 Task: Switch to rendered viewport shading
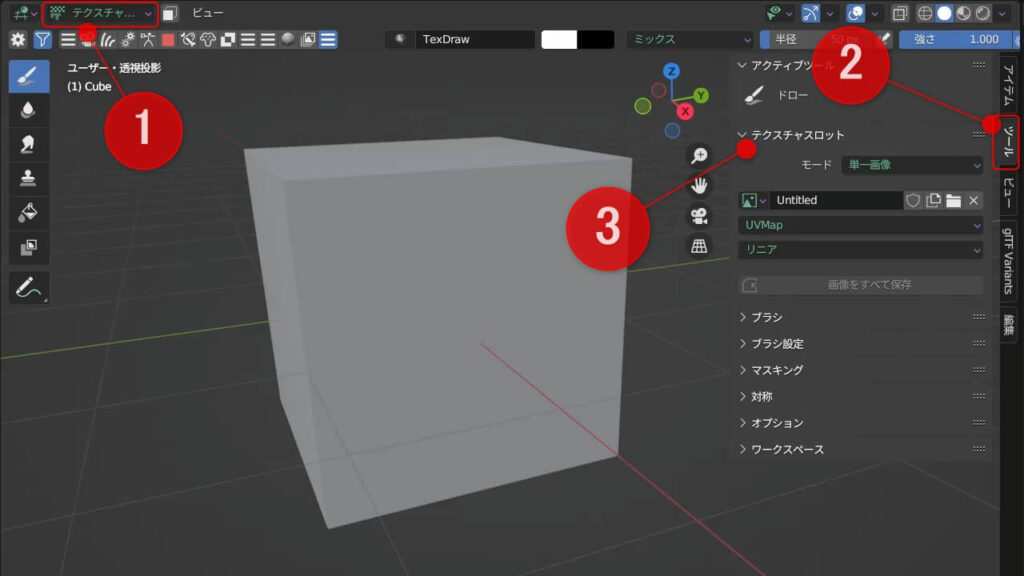(x=983, y=13)
